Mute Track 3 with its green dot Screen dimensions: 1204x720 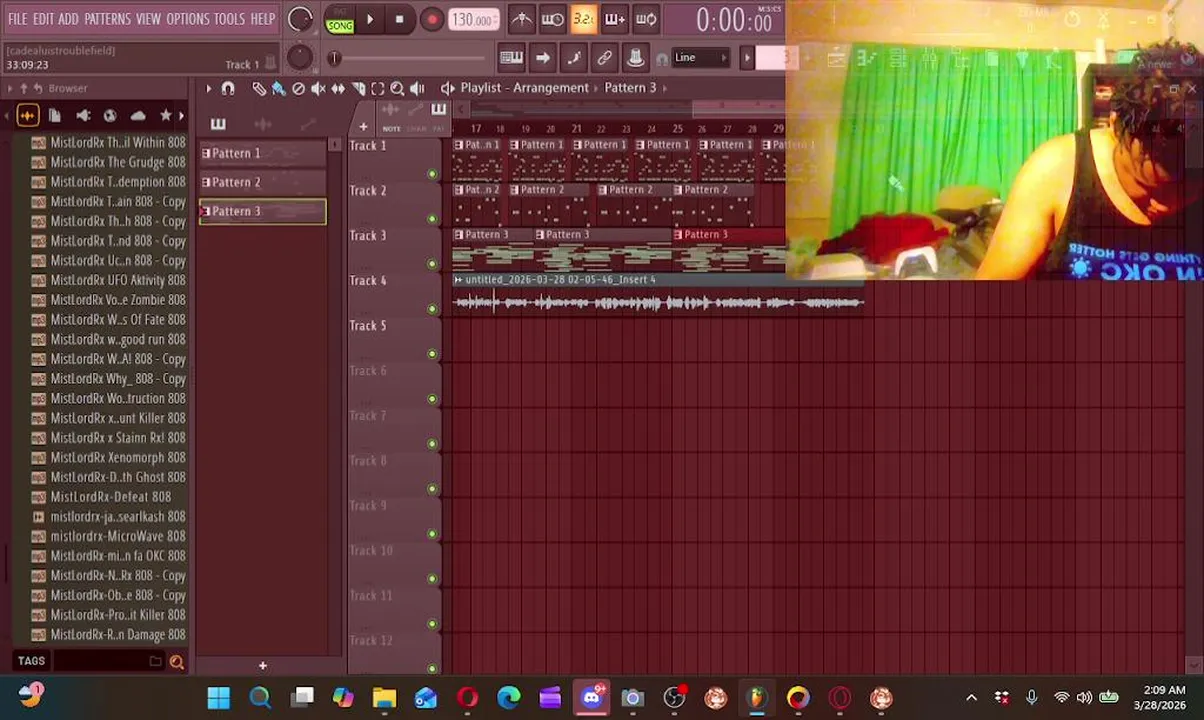point(432,264)
